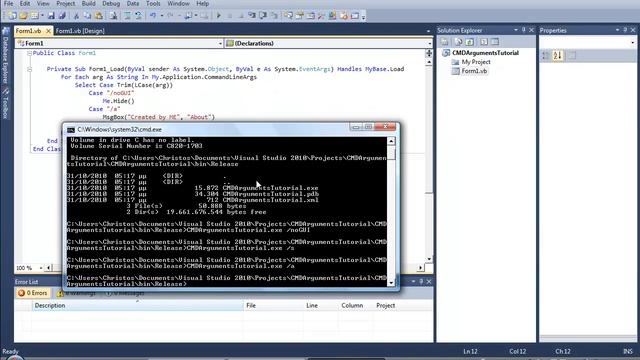Toggle the 0 Errors filter button
This screenshot has height=360, width=640.
[x=33, y=293]
